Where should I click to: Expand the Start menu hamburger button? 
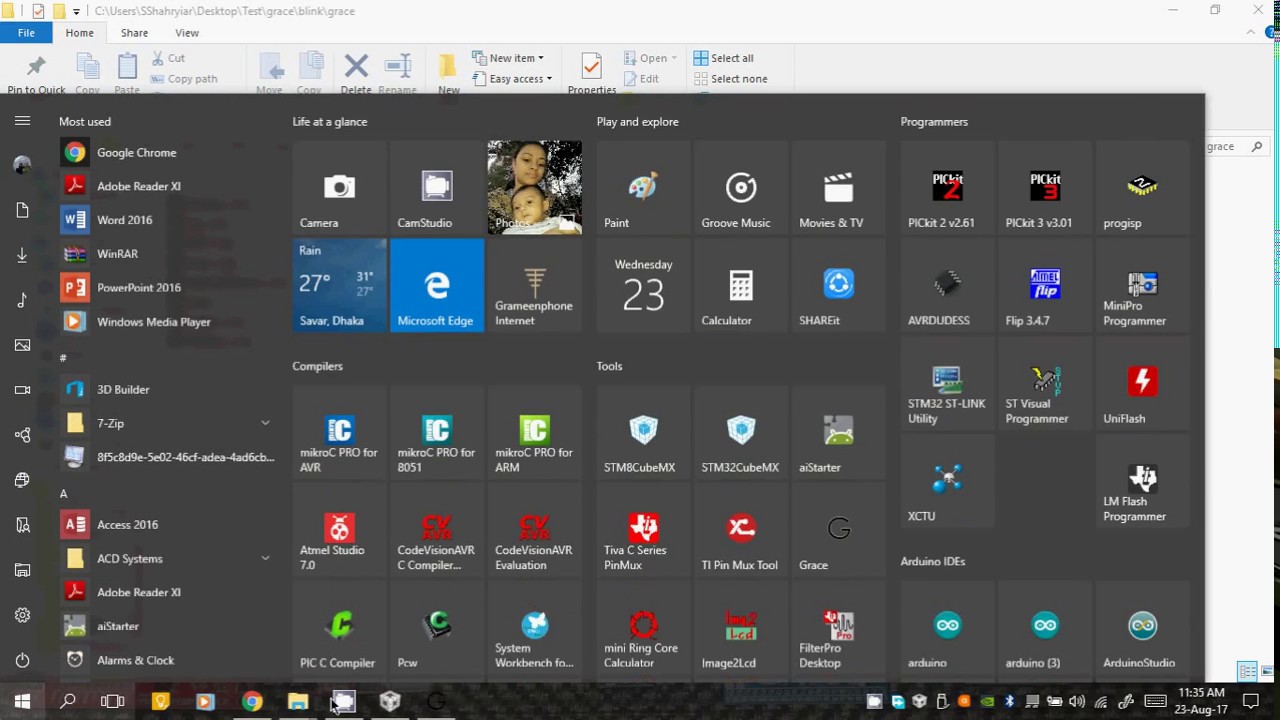click(x=22, y=121)
